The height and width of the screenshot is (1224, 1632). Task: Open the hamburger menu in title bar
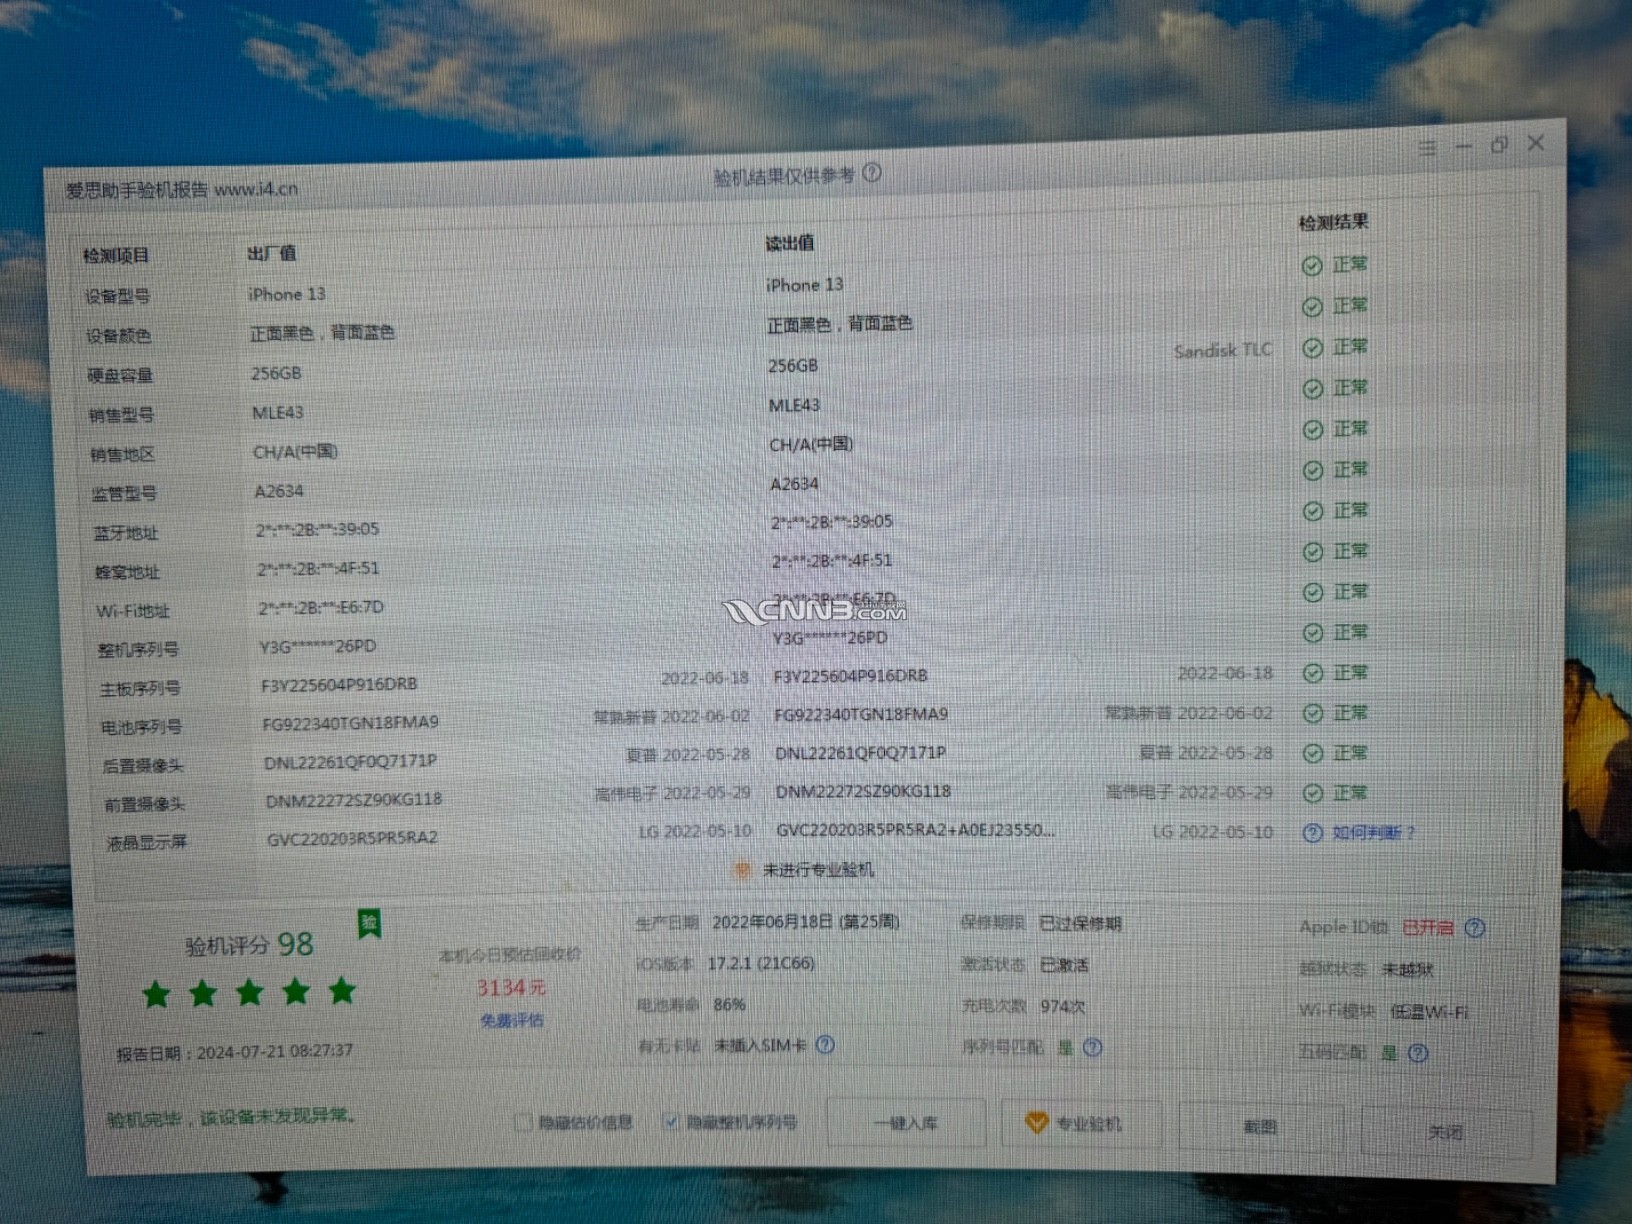(x=1427, y=149)
